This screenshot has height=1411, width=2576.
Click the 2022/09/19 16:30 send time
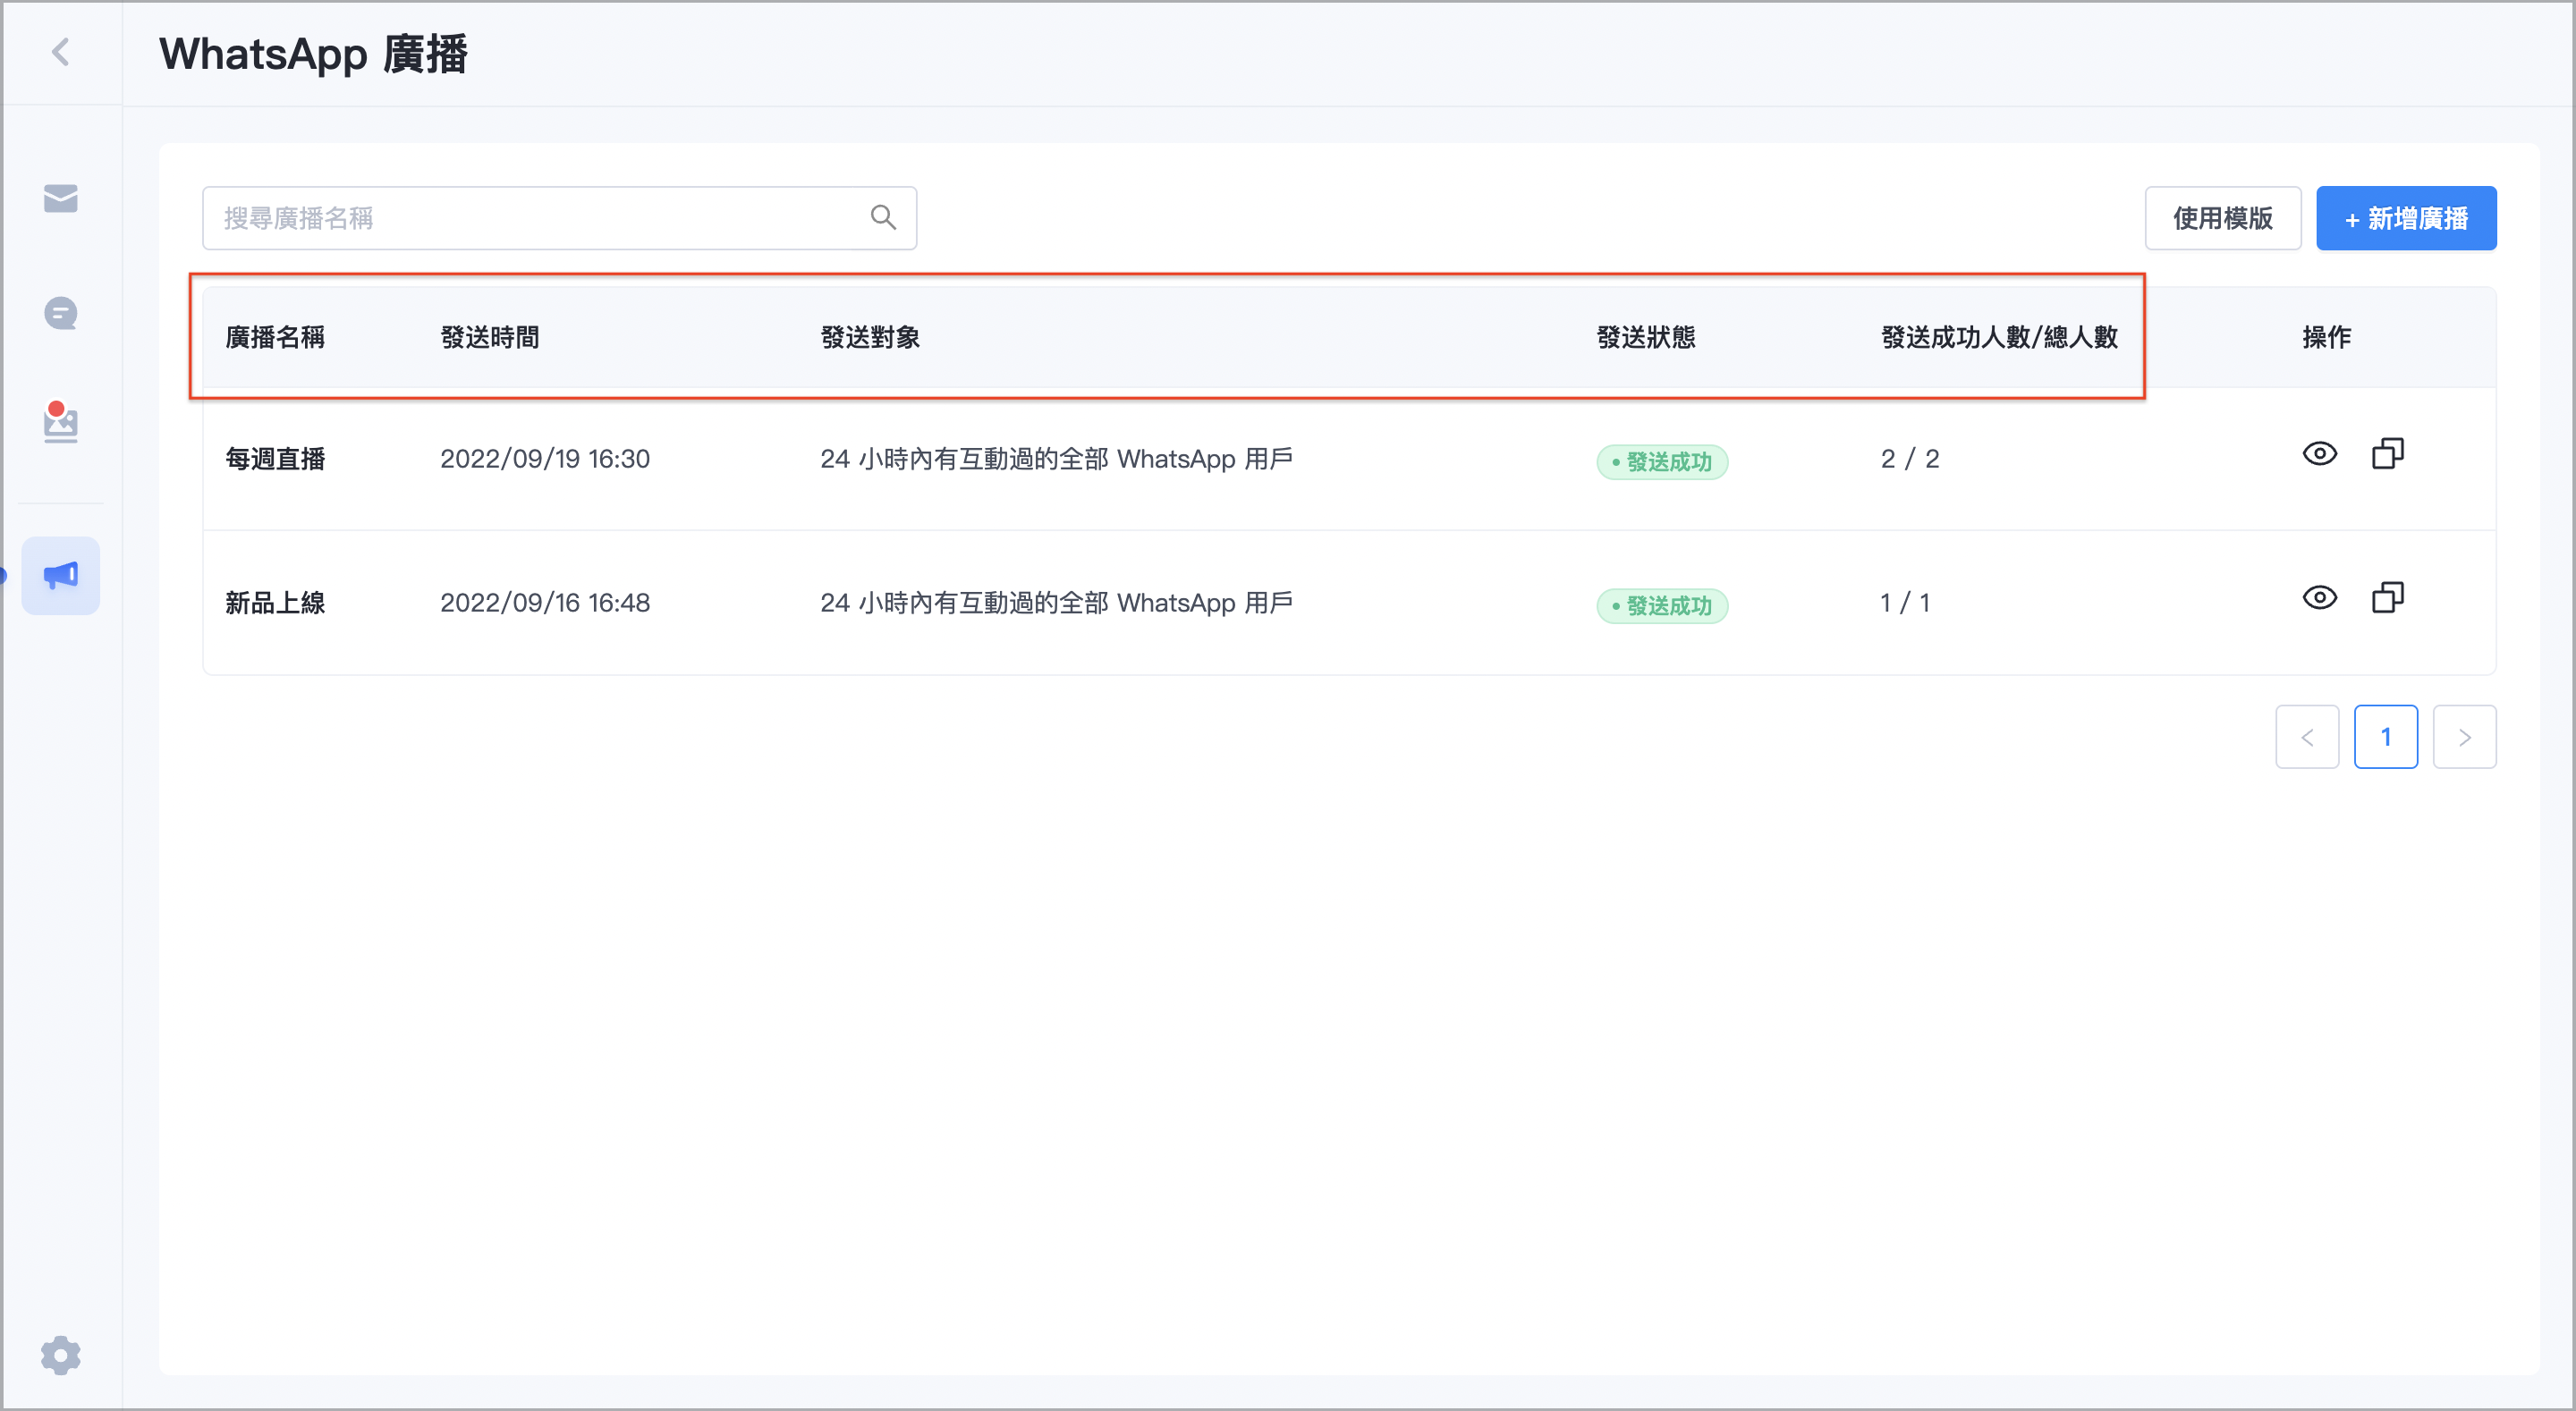click(x=545, y=459)
